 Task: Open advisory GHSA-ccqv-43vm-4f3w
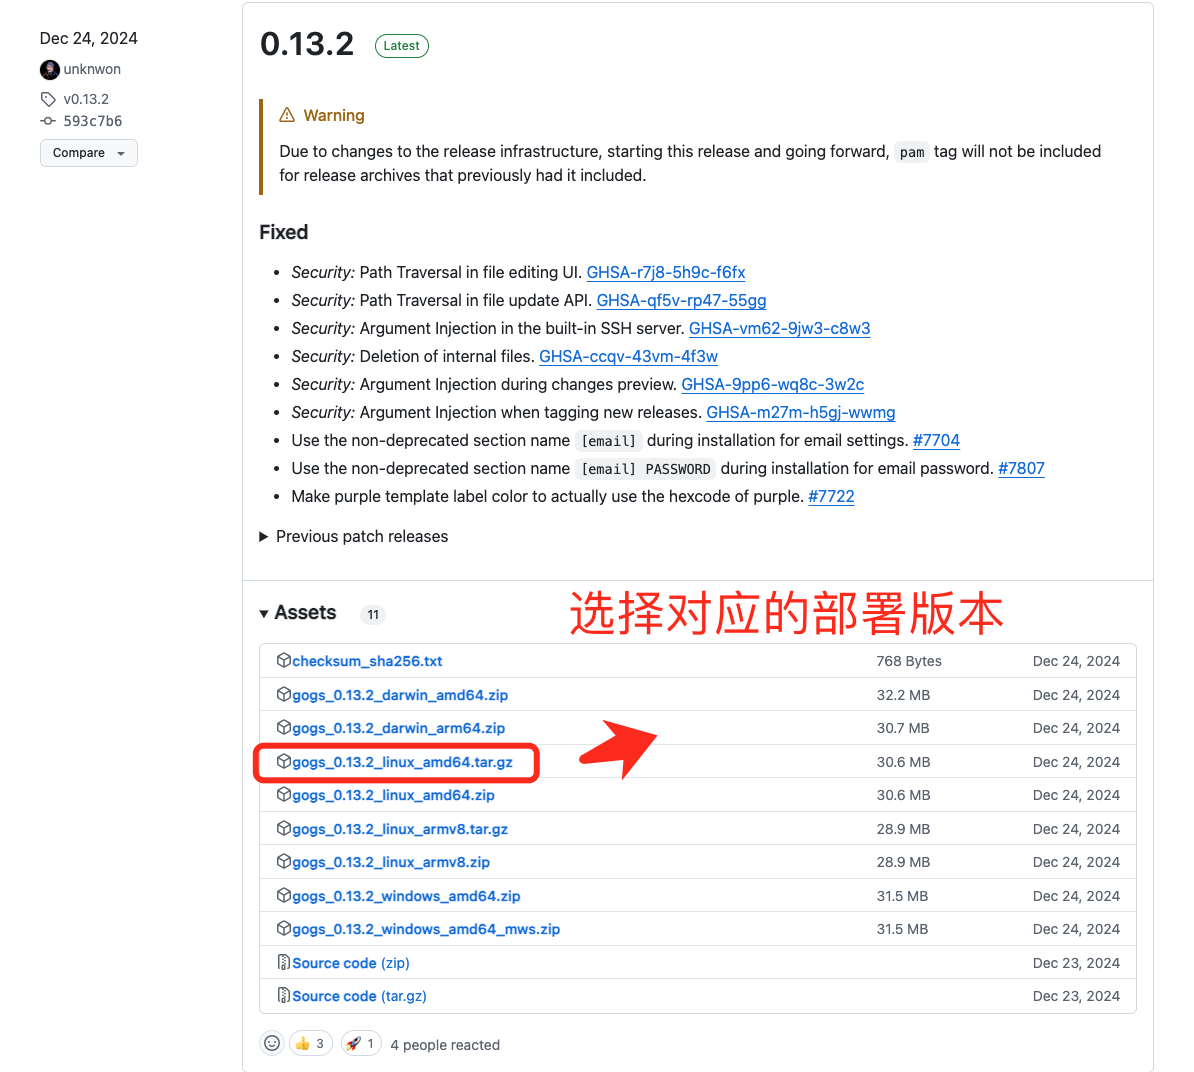point(628,356)
